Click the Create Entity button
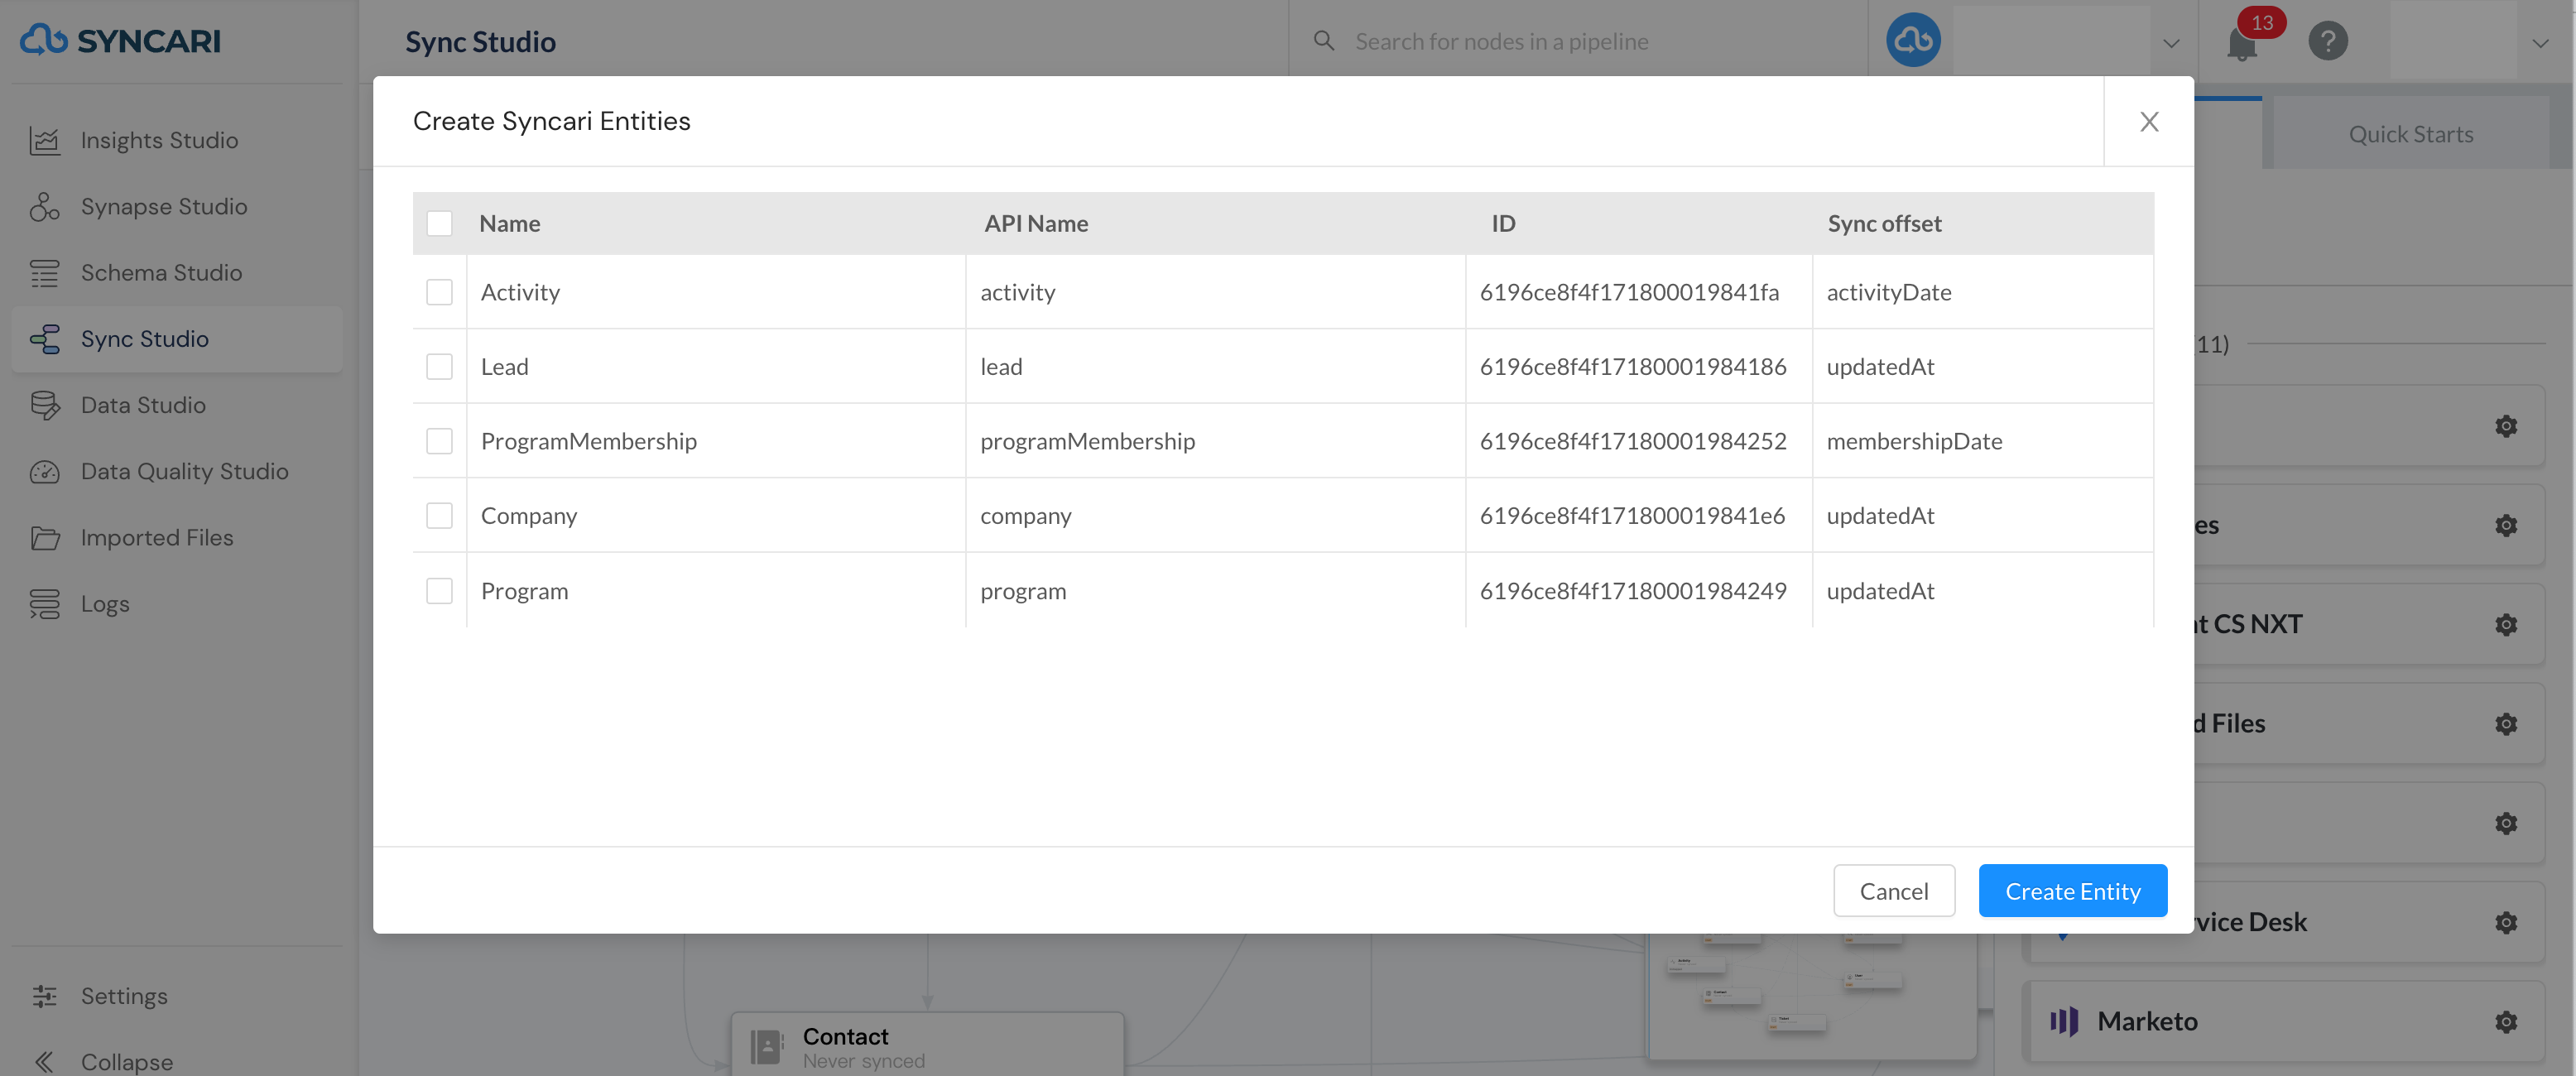Screen dimensions: 2576x1076 (x=2073, y=891)
